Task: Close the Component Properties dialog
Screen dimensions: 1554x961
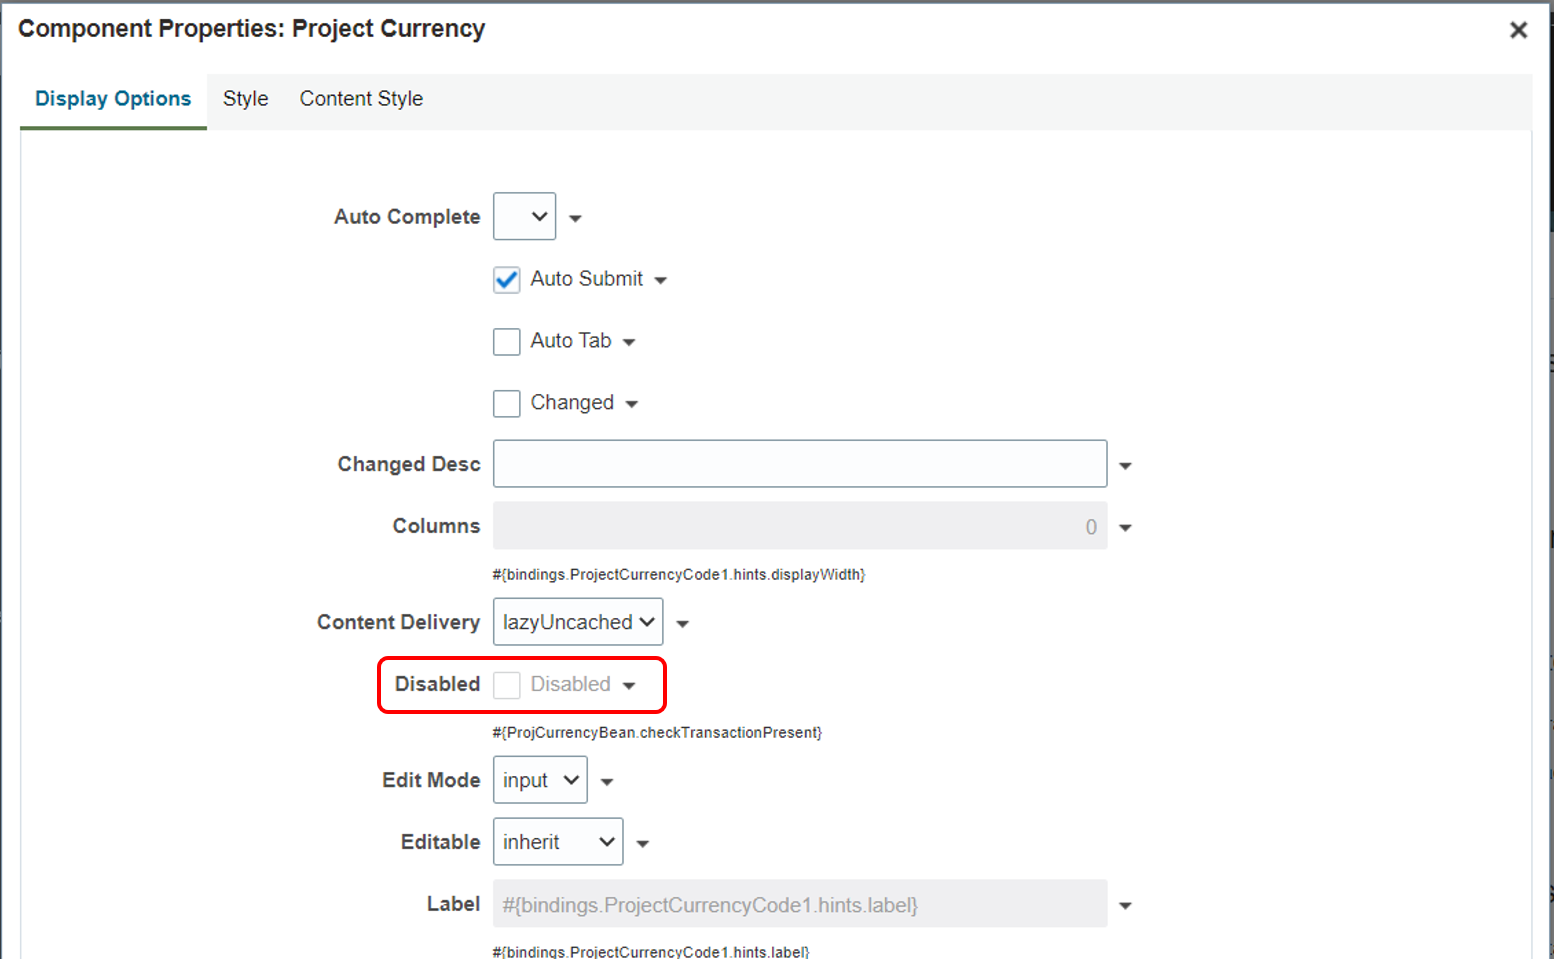Action: pos(1518,30)
